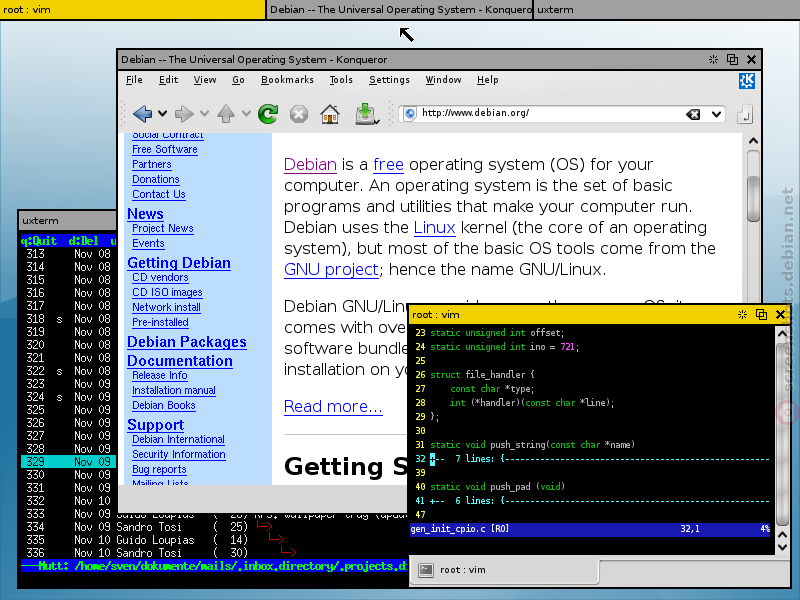Open the 'Installation manual' link
The width and height of the screenshot is (800, 600).
pyautogui.click(x=173, y=390)
